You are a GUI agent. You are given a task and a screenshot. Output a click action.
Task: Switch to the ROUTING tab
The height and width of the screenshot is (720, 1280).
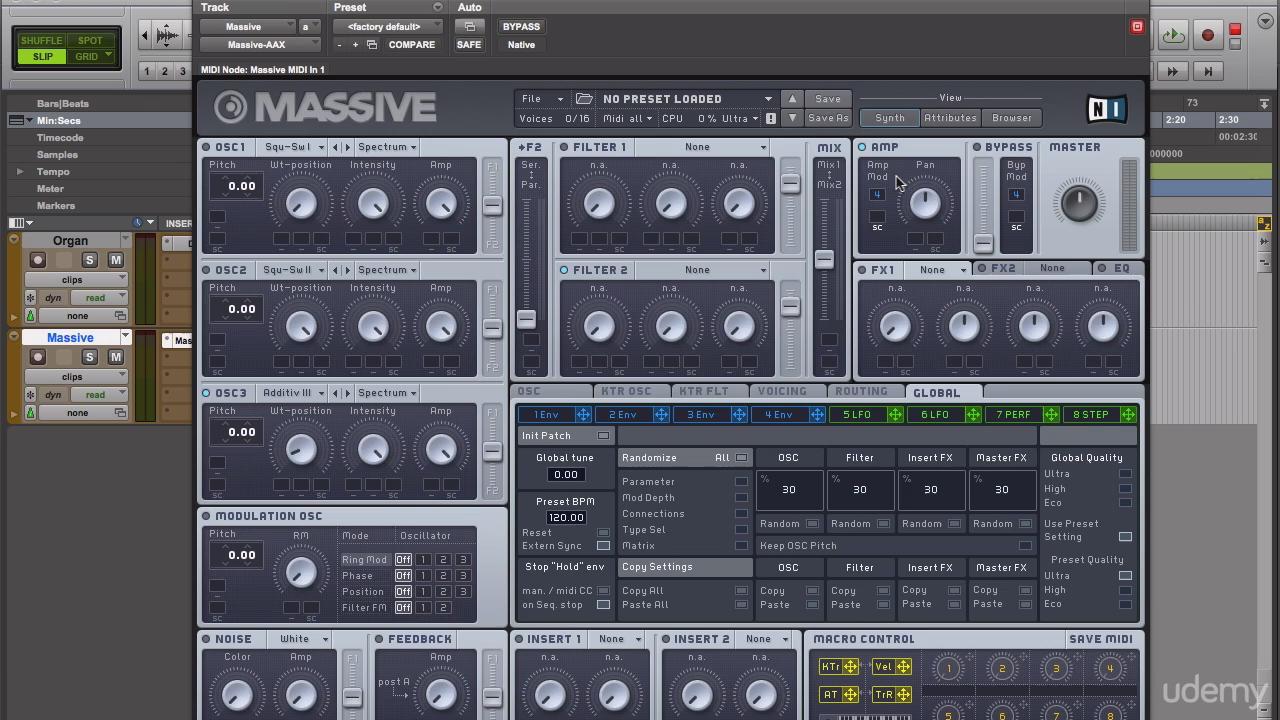(x=862, y=391)
